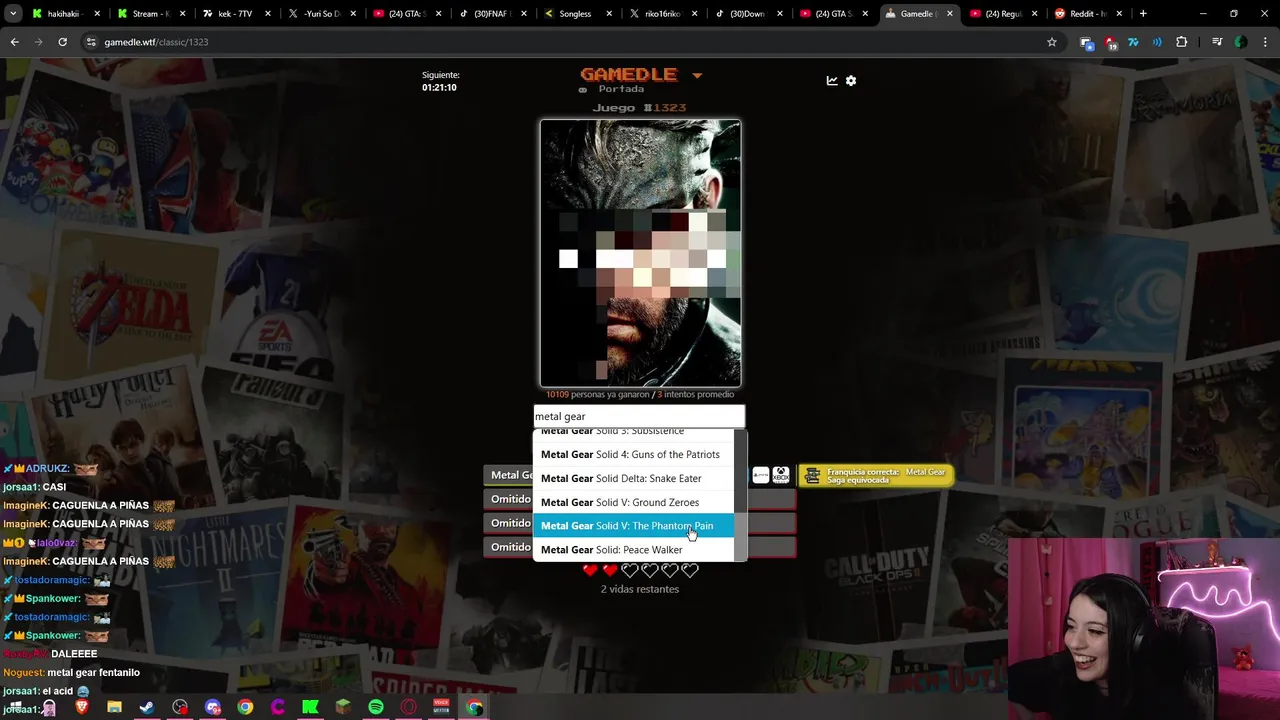Viewport: 1280px width, 720px height.
Task: Switch to the Stream Kick tab
Action: point(152,14)
